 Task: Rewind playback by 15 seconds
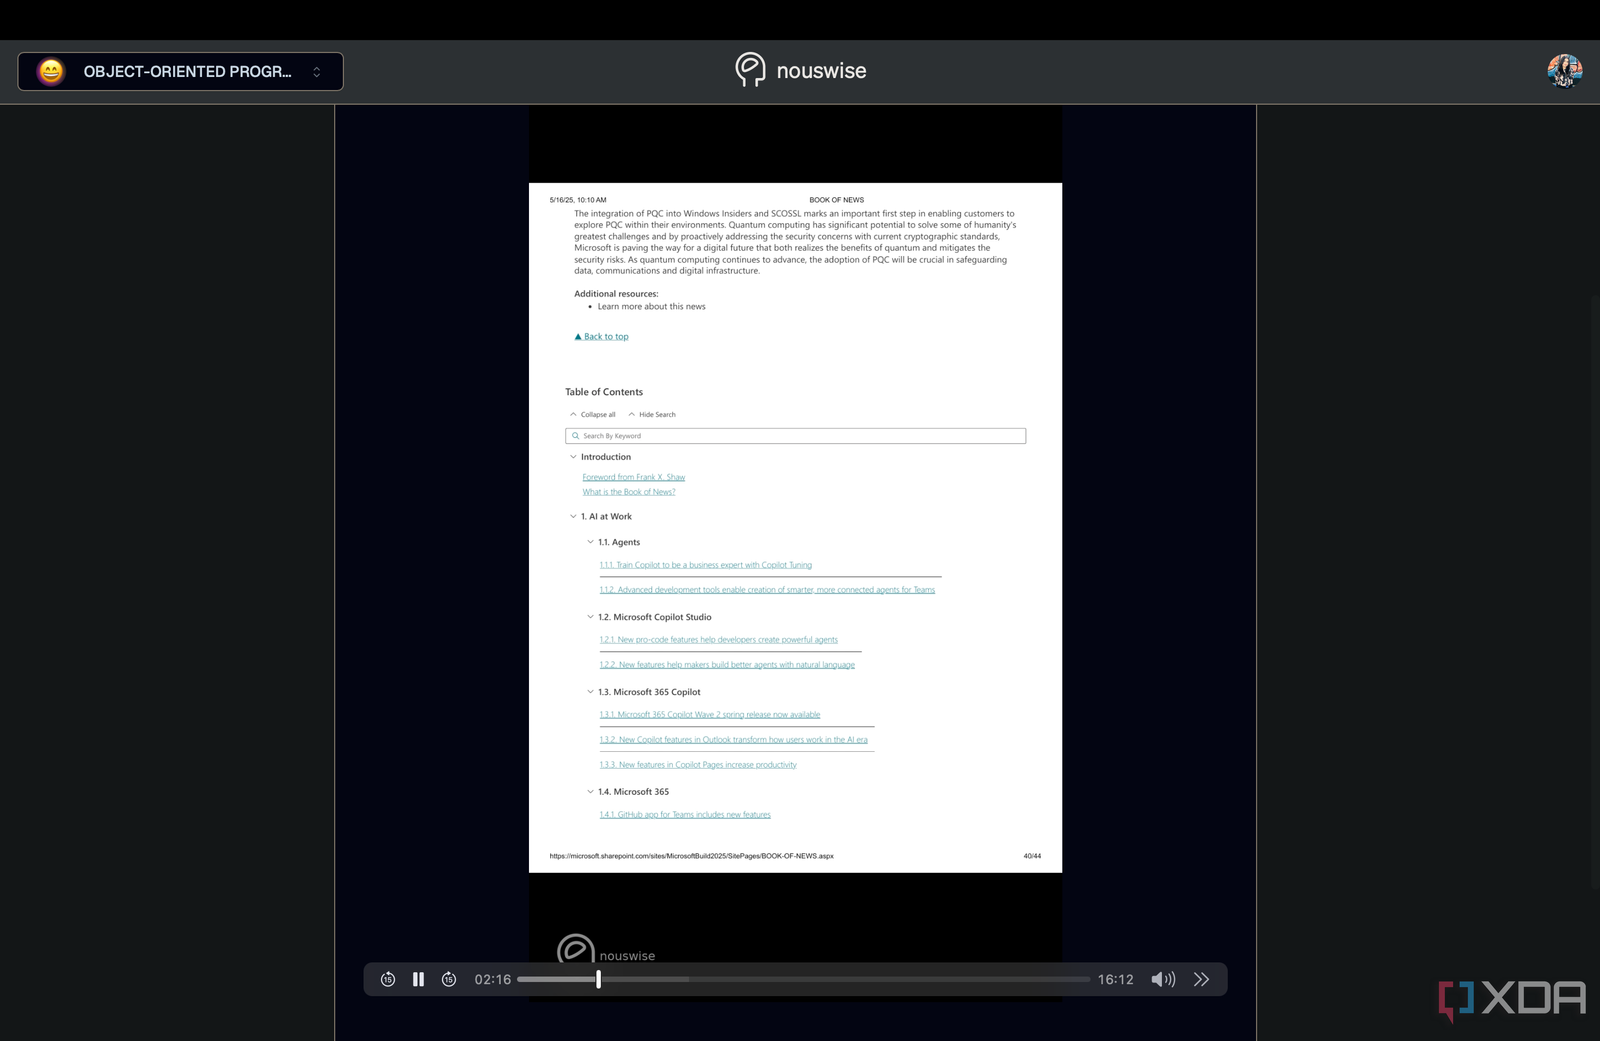point(388,979)
